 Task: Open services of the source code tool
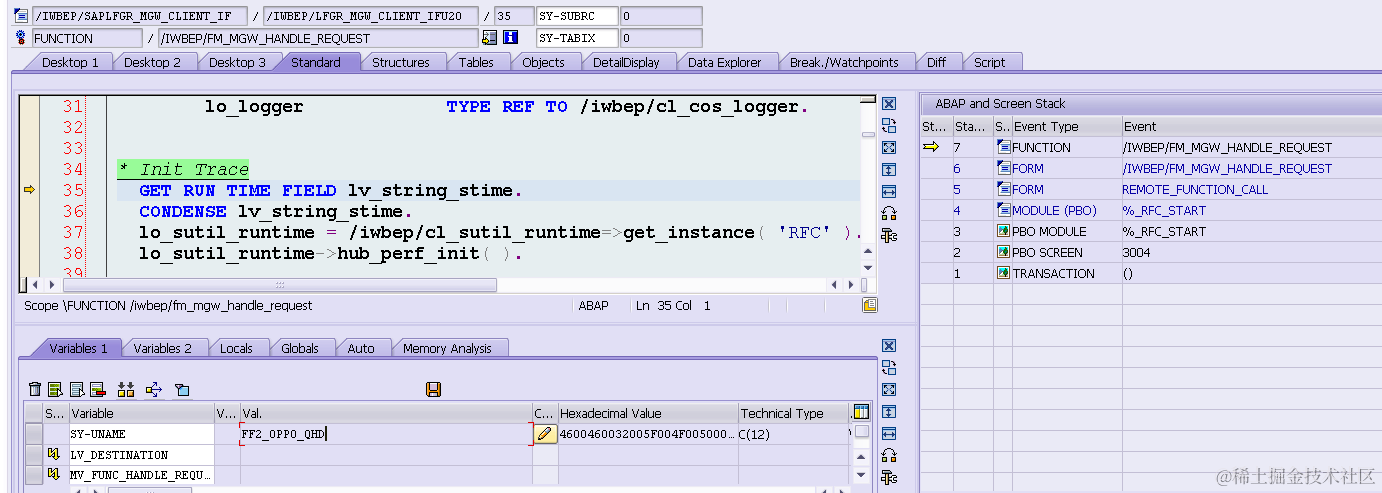click(888, 235)
